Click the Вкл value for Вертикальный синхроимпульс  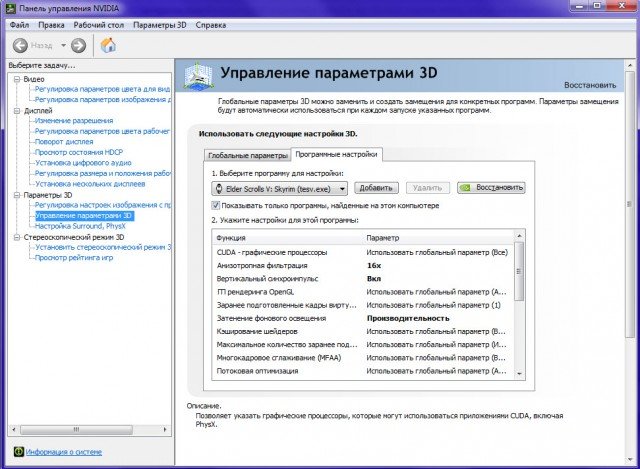374,279
